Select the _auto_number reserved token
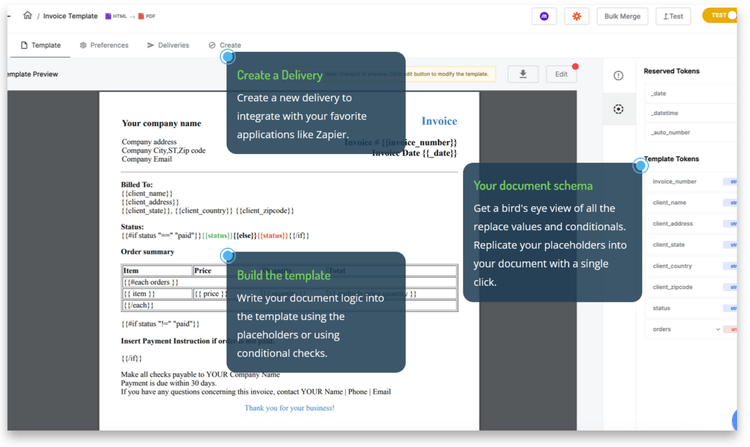The width and height of the screenshot is (750, 447). click(691, 132)
